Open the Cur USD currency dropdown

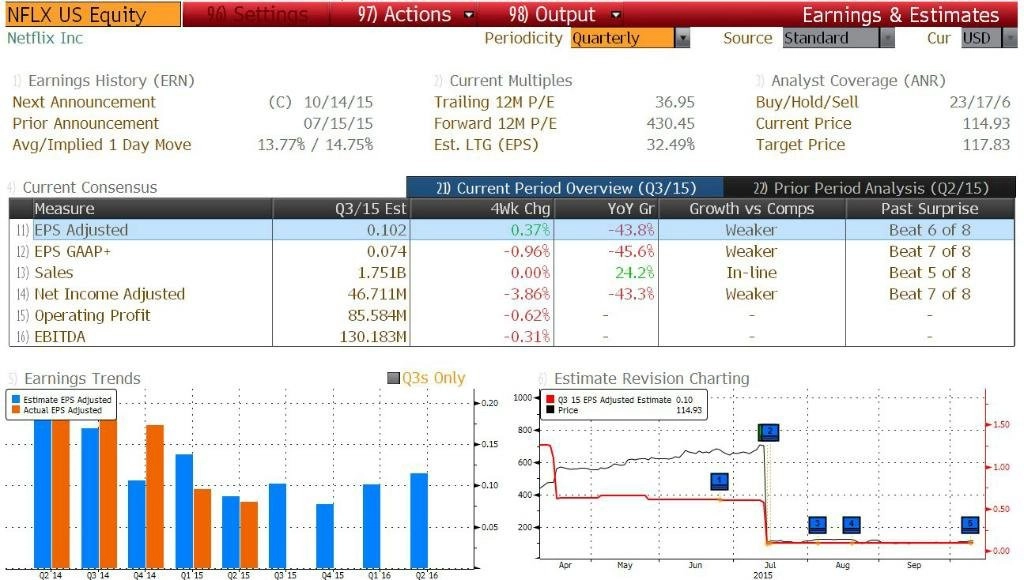981,38
